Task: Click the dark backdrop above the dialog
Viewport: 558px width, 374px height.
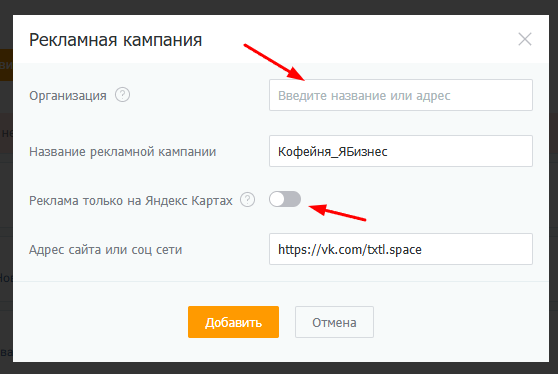Action: click(x=279, y=7)
